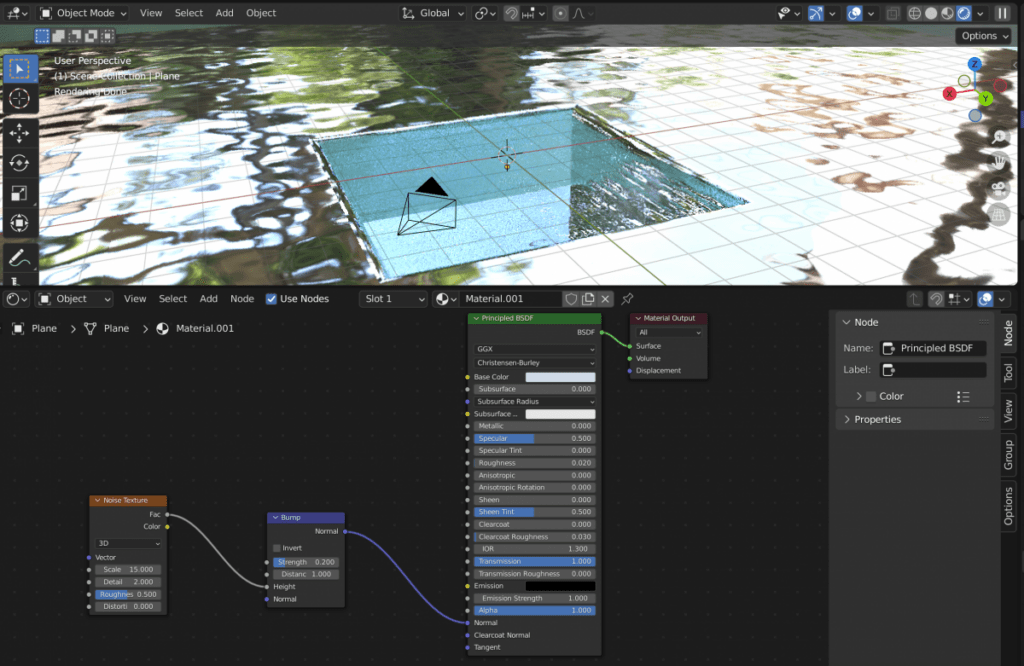The width and height of the screenshot is (1024, 666).
Task: Open the Add menu in node editor
Action: click(208, 299)
